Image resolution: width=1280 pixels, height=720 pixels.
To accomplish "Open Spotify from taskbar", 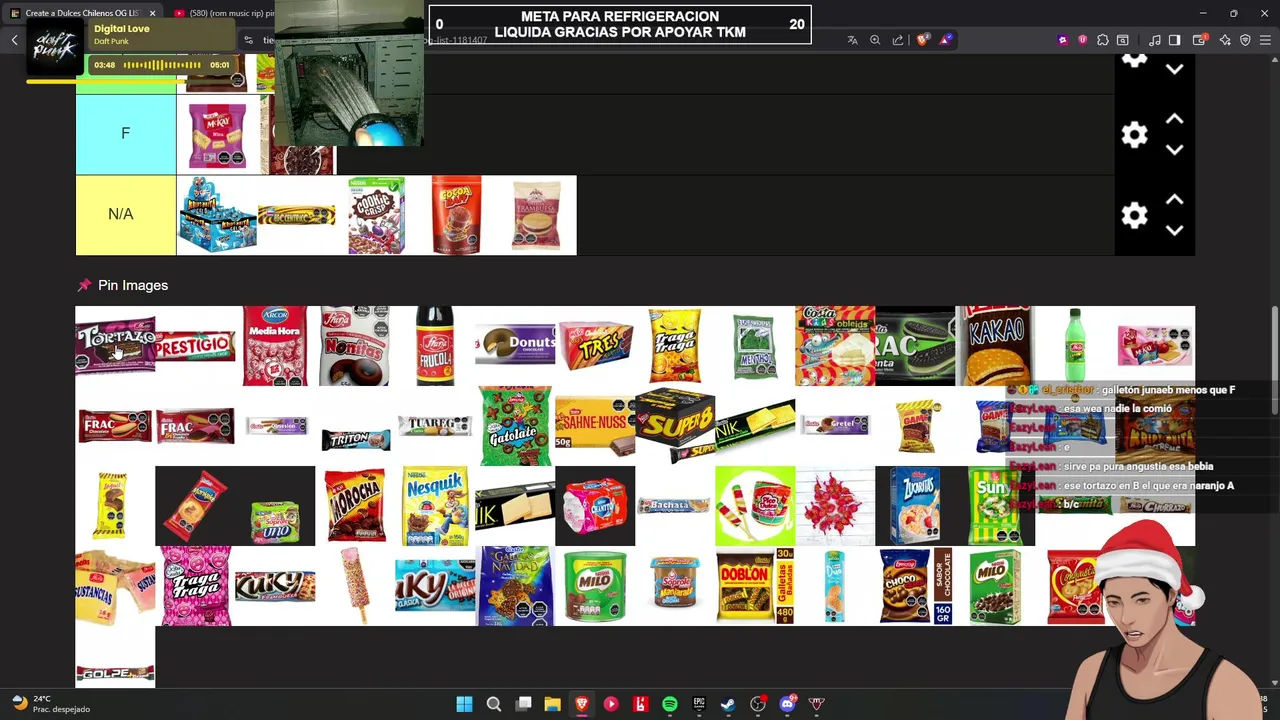I will [670, 704].
